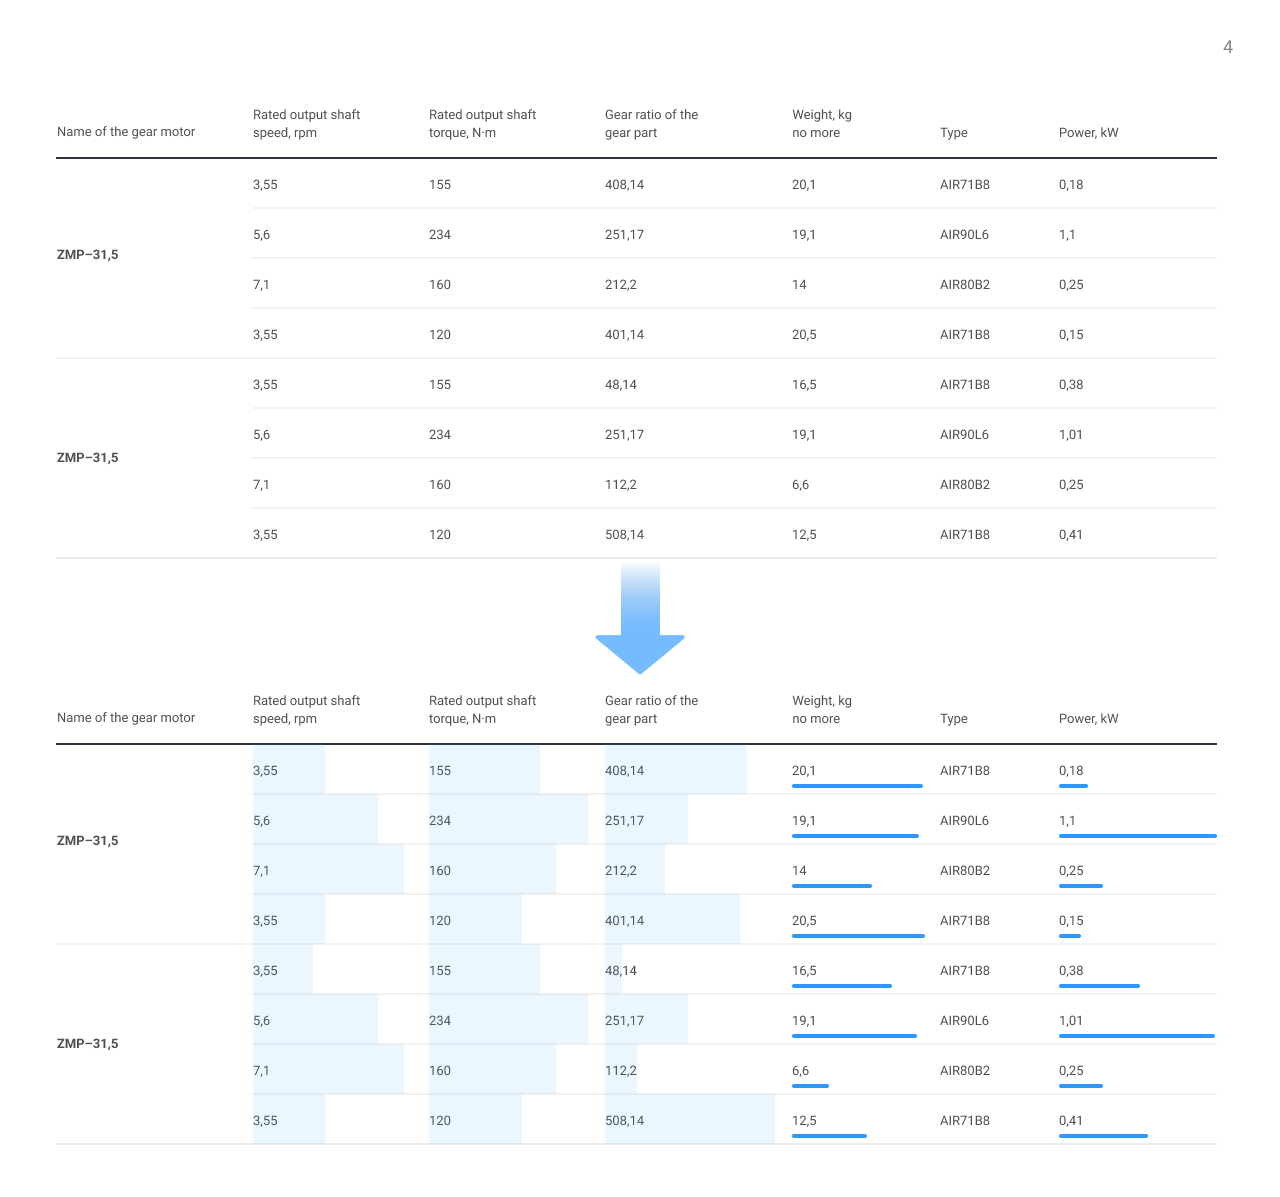1280x1197 pixels.
Task: Click the blue data bar under weight 20,1
Action: [857, 786]
